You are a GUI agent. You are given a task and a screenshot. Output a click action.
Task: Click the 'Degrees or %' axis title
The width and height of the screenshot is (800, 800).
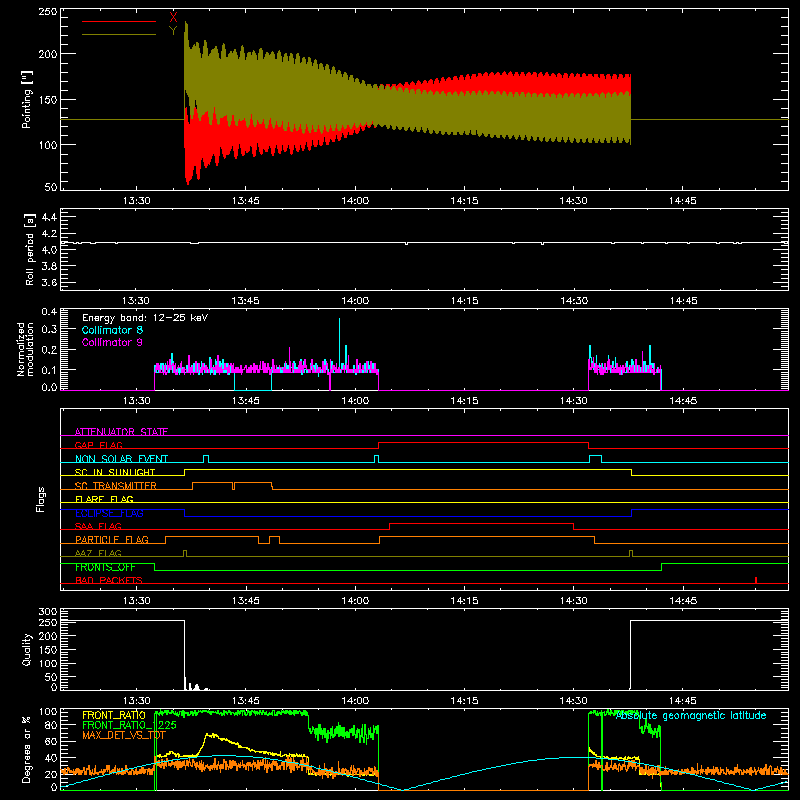pos(27,749)
